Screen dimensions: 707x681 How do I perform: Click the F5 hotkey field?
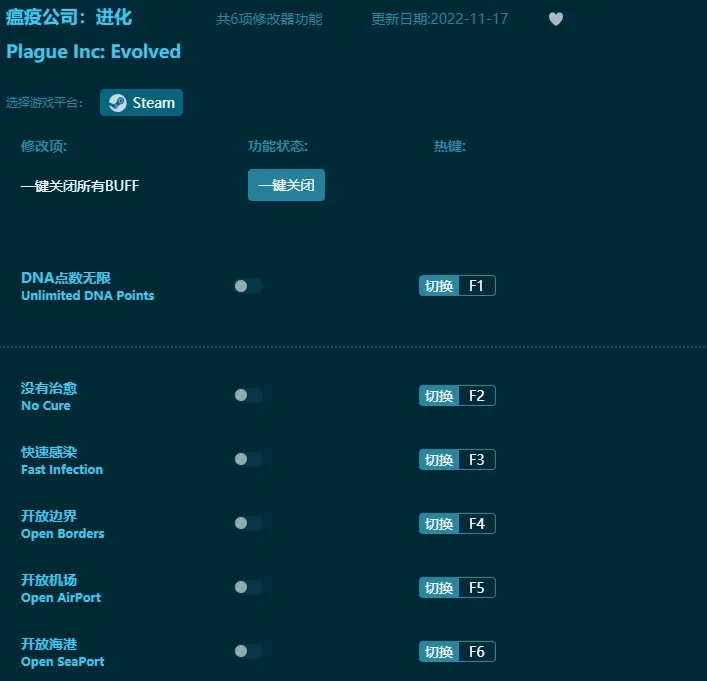[477, 588]
